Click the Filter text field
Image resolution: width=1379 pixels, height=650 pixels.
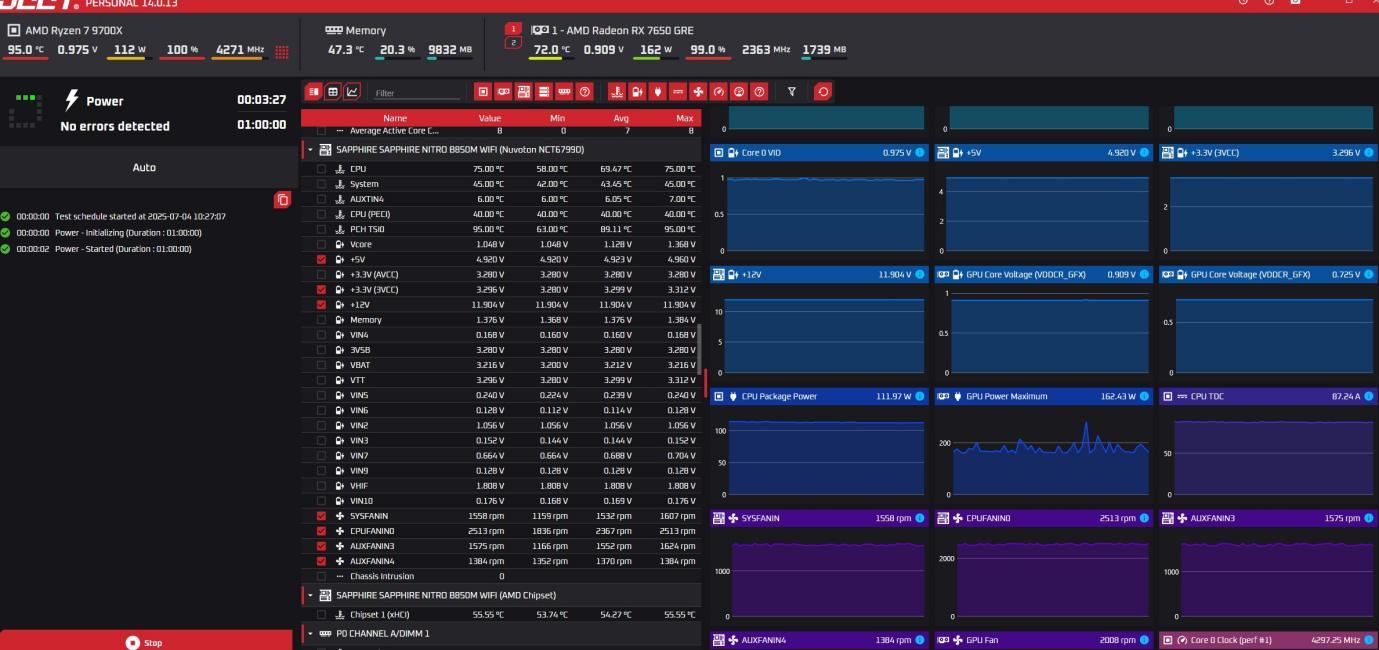(415, 93)
